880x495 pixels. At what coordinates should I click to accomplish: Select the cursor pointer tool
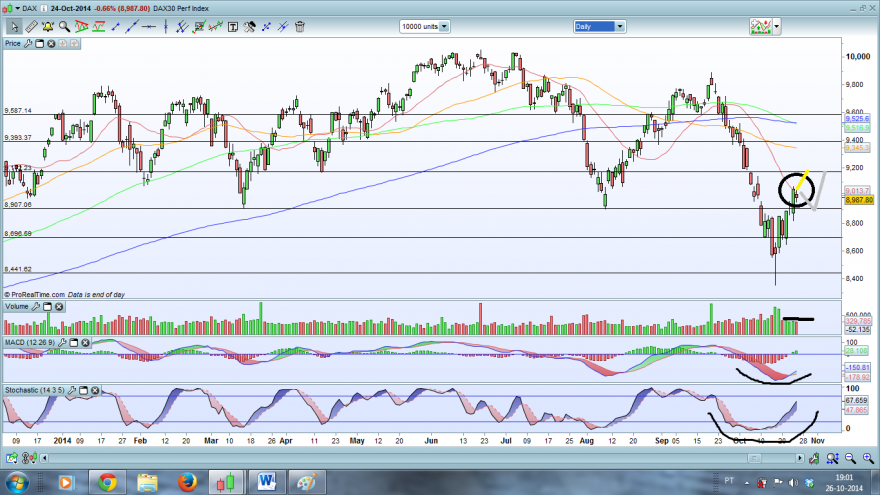point(14,26)
